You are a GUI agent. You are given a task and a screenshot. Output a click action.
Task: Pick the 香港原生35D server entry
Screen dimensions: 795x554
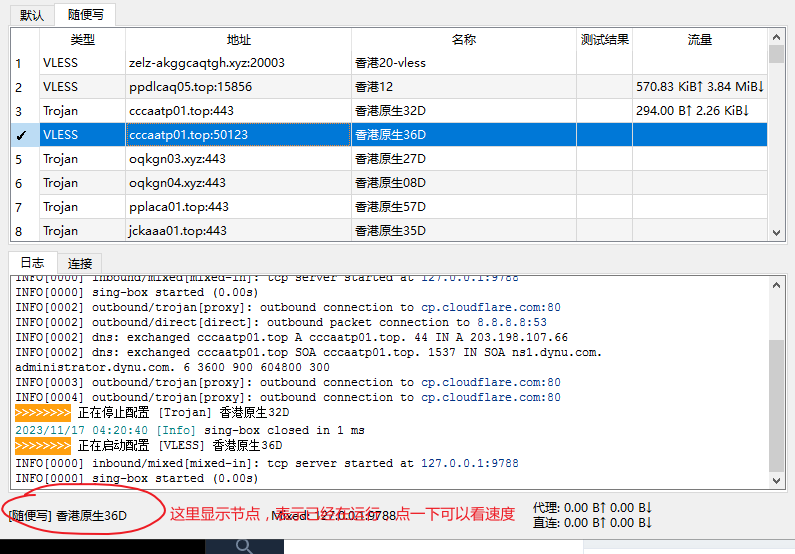tap(390, 231)
